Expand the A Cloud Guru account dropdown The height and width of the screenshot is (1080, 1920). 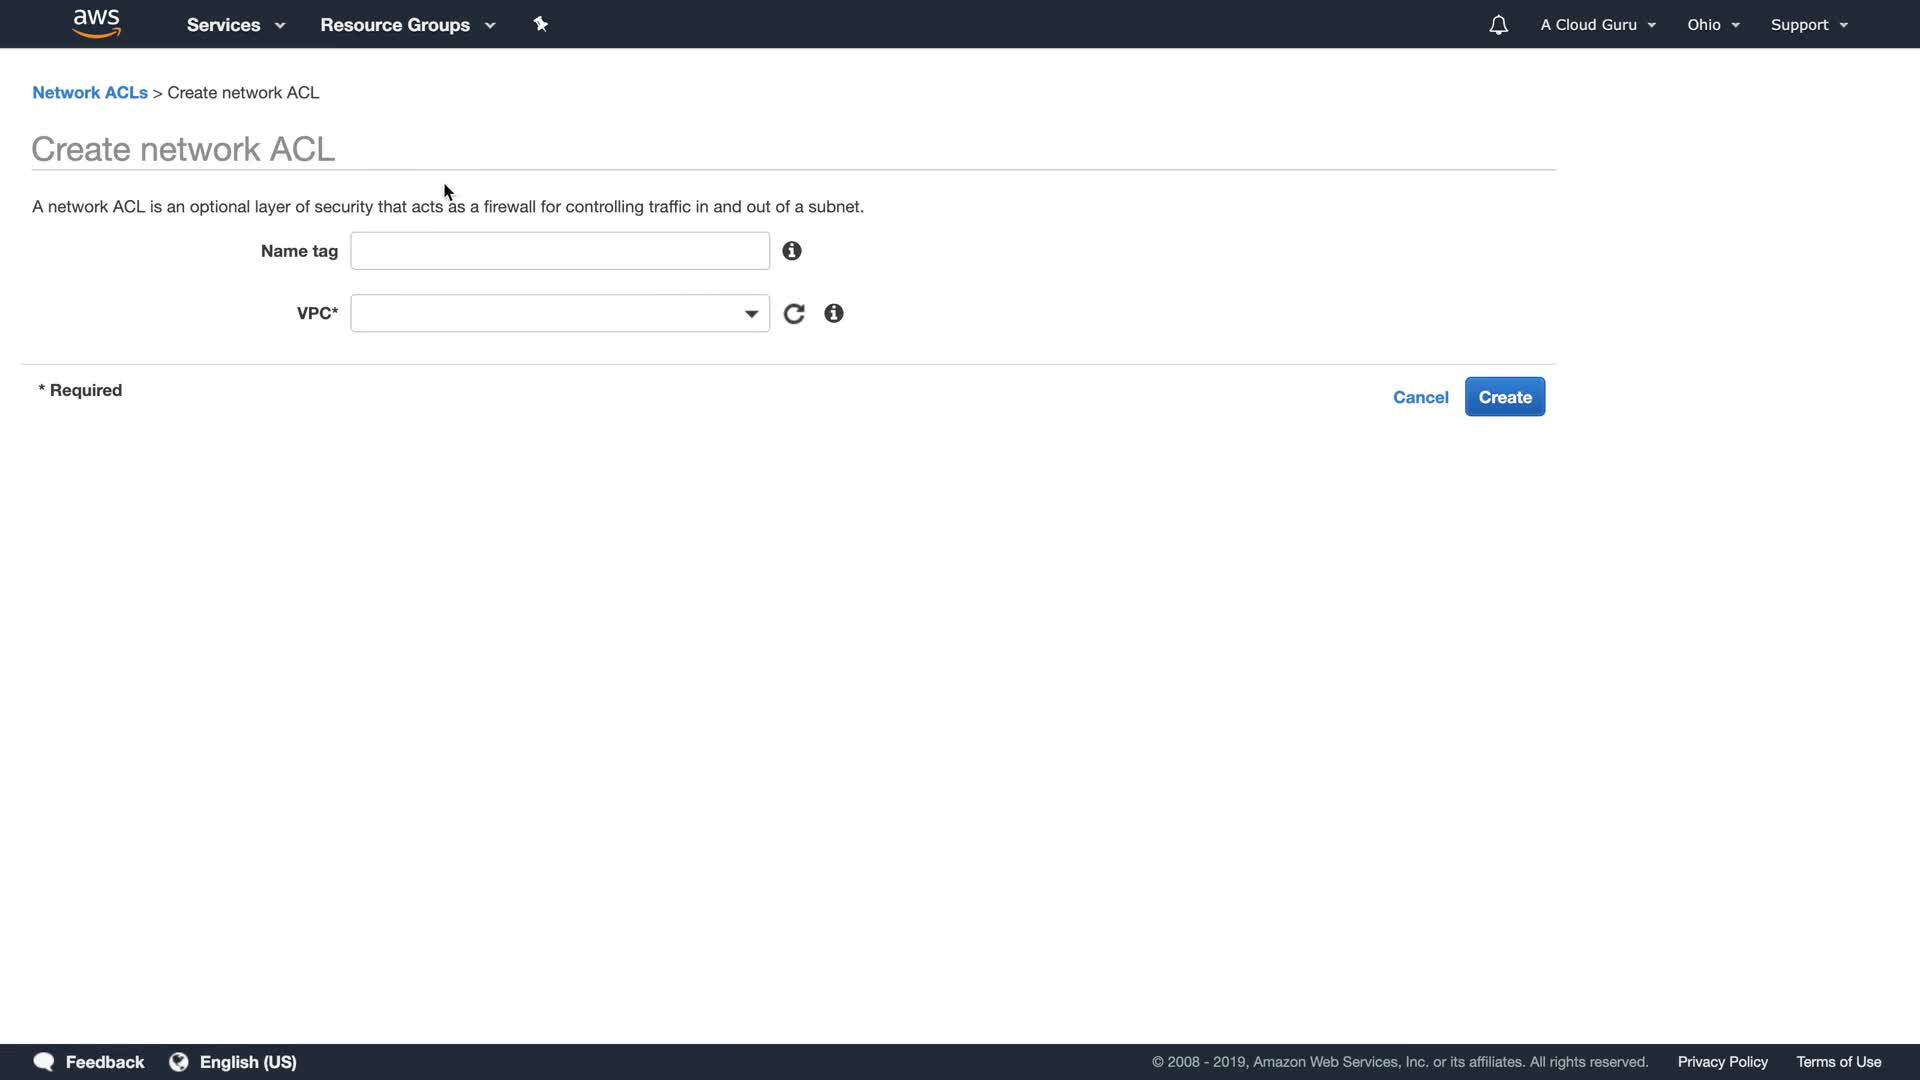[x=1597, y=25]
